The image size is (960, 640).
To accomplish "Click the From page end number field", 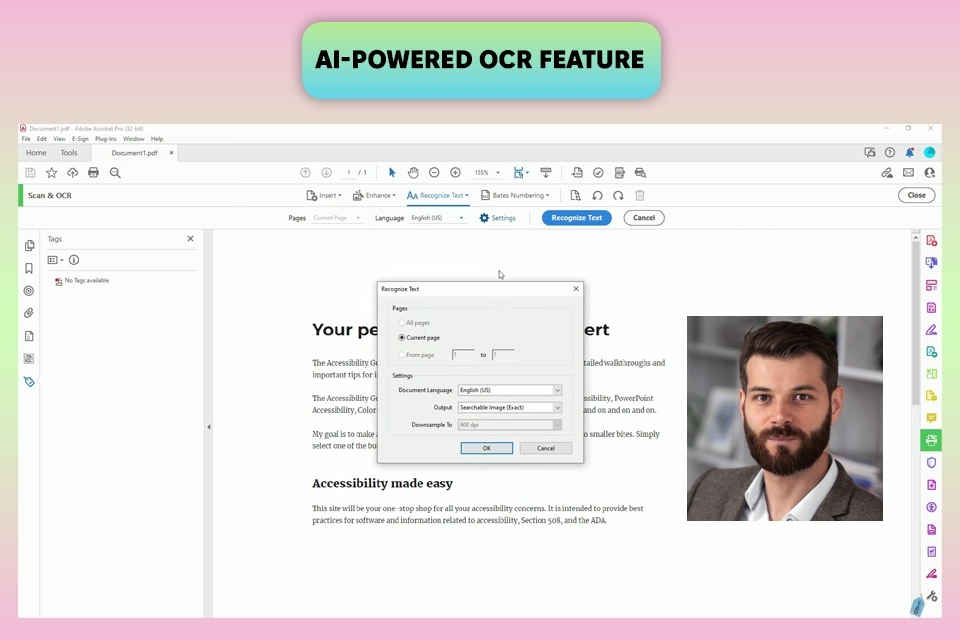I will coord(503,355).
